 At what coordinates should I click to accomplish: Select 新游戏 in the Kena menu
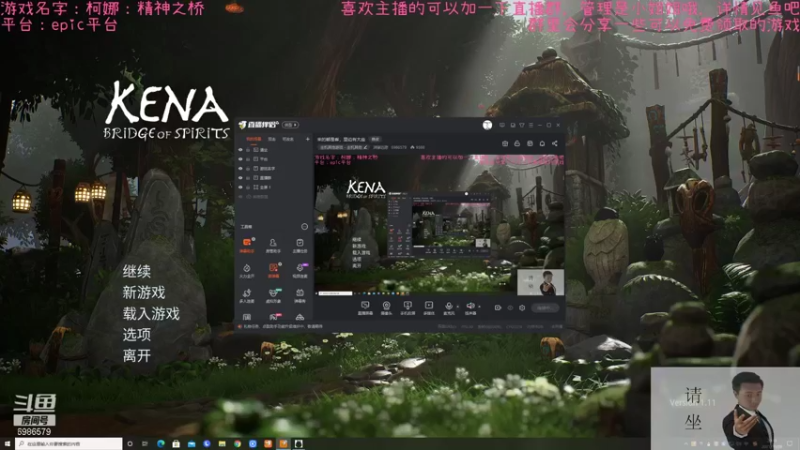click(x=144, y=292)
